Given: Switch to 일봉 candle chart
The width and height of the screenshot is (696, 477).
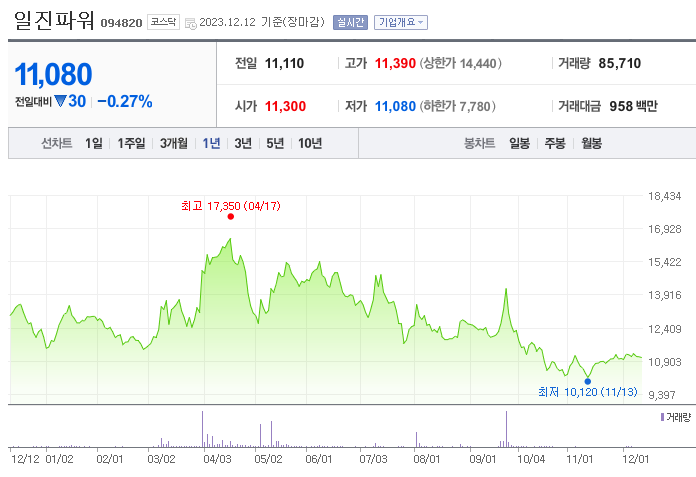Looking at the screenshot, I should [519, 143].
